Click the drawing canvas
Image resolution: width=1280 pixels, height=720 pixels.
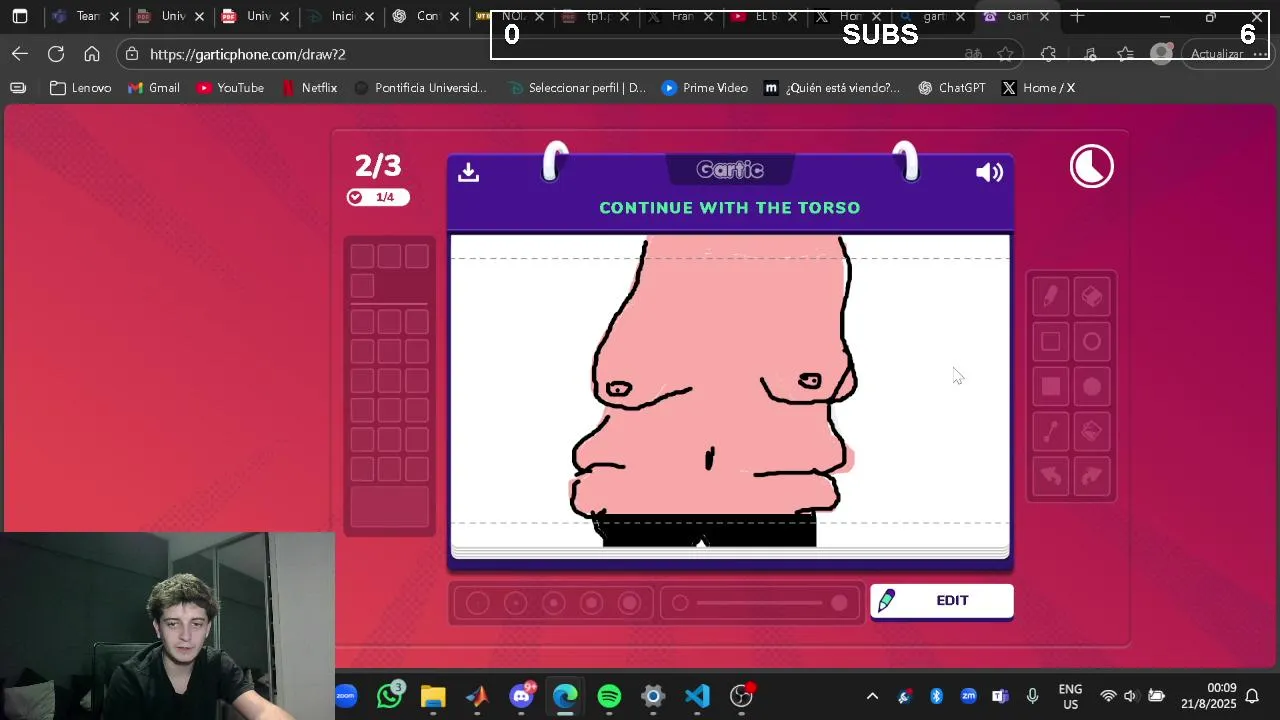pyautogui.click(x=730, y=391)
